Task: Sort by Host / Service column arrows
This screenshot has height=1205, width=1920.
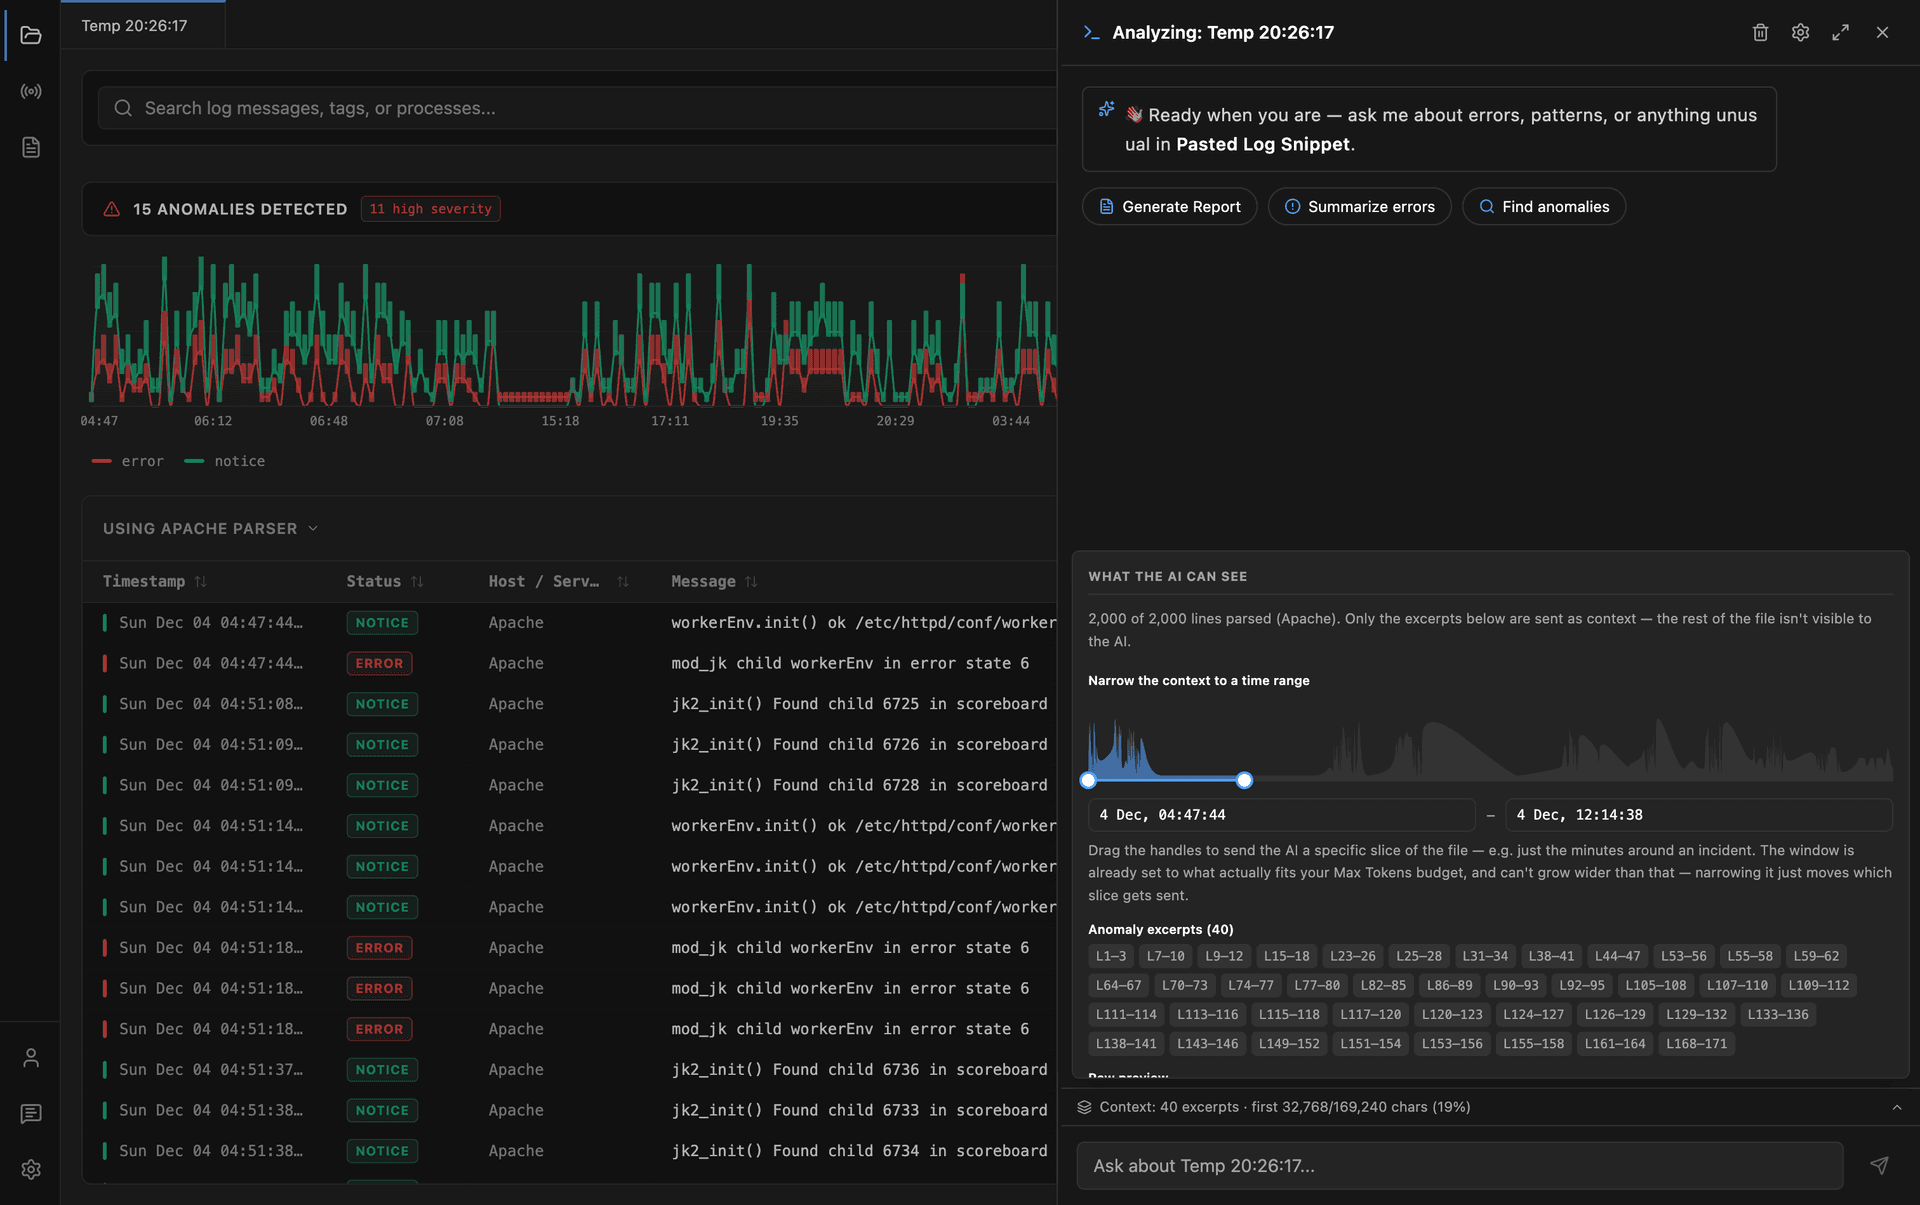Action: coord(623,582)
